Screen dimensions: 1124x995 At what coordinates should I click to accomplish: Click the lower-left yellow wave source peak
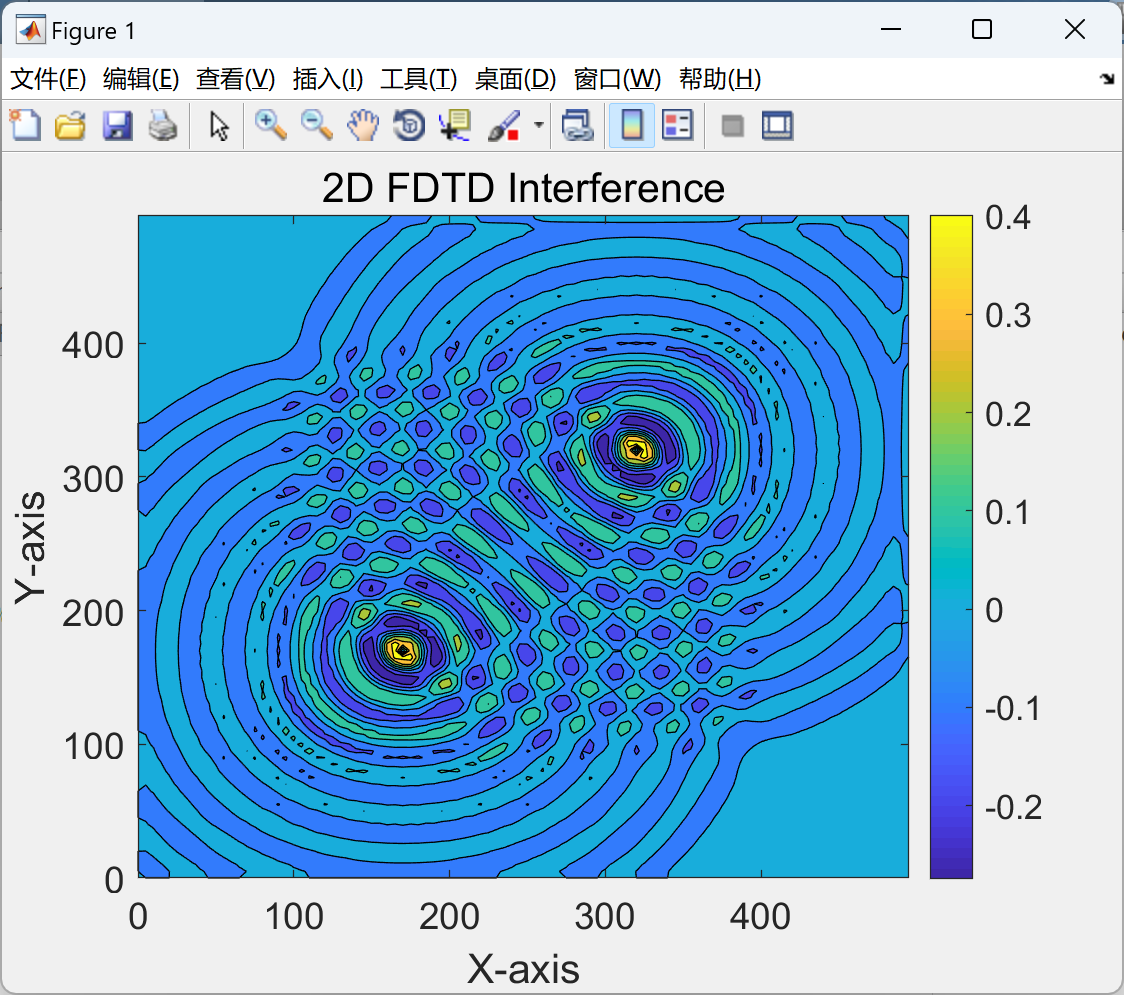(404, 651)
